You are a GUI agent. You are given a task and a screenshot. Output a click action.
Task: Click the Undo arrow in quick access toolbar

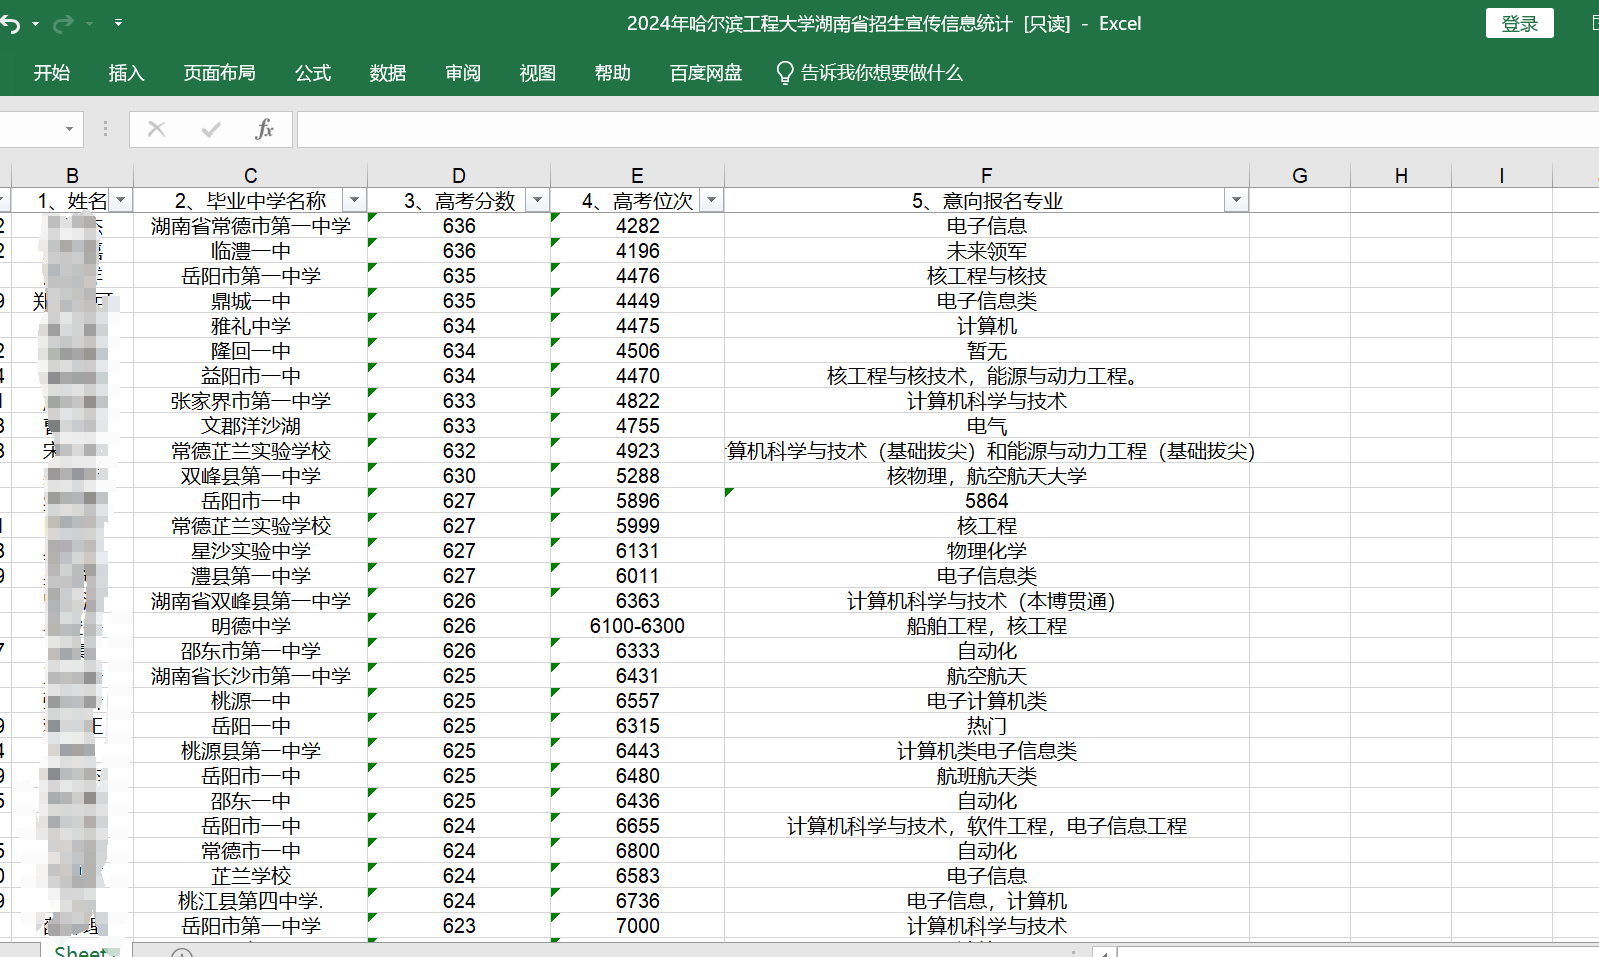[10, 24]
